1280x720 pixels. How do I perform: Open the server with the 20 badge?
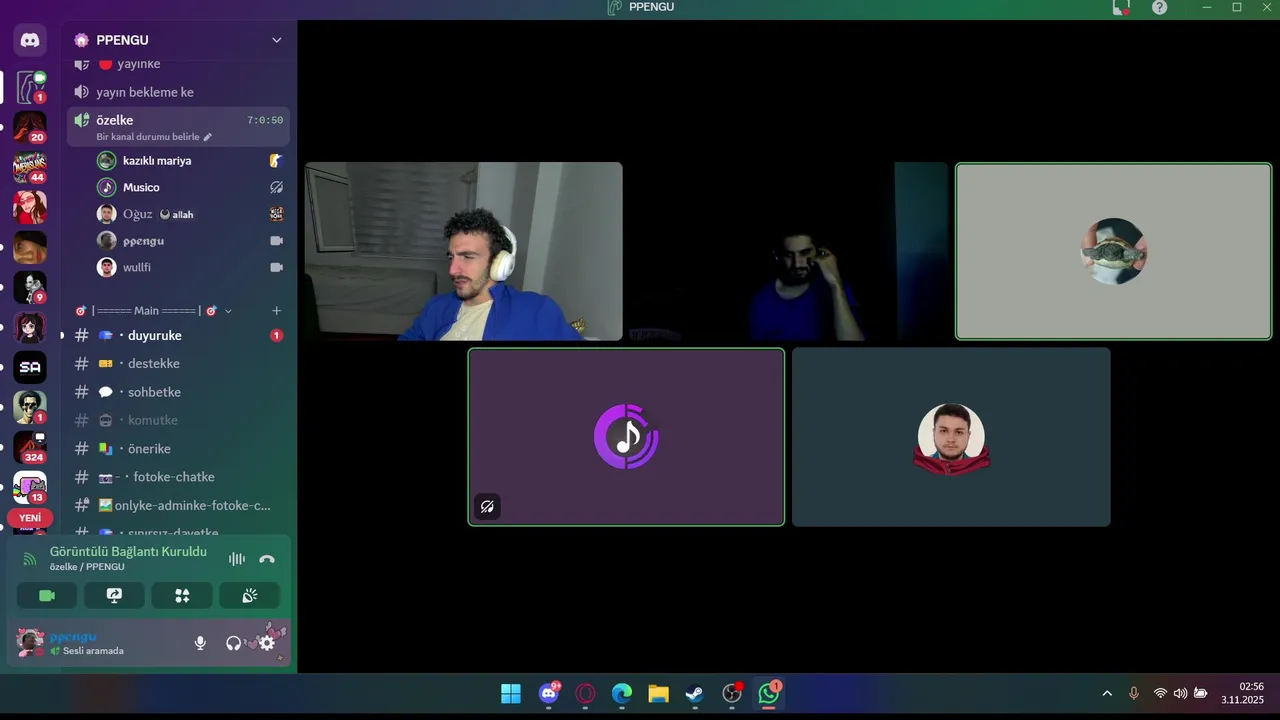(30, 127)
